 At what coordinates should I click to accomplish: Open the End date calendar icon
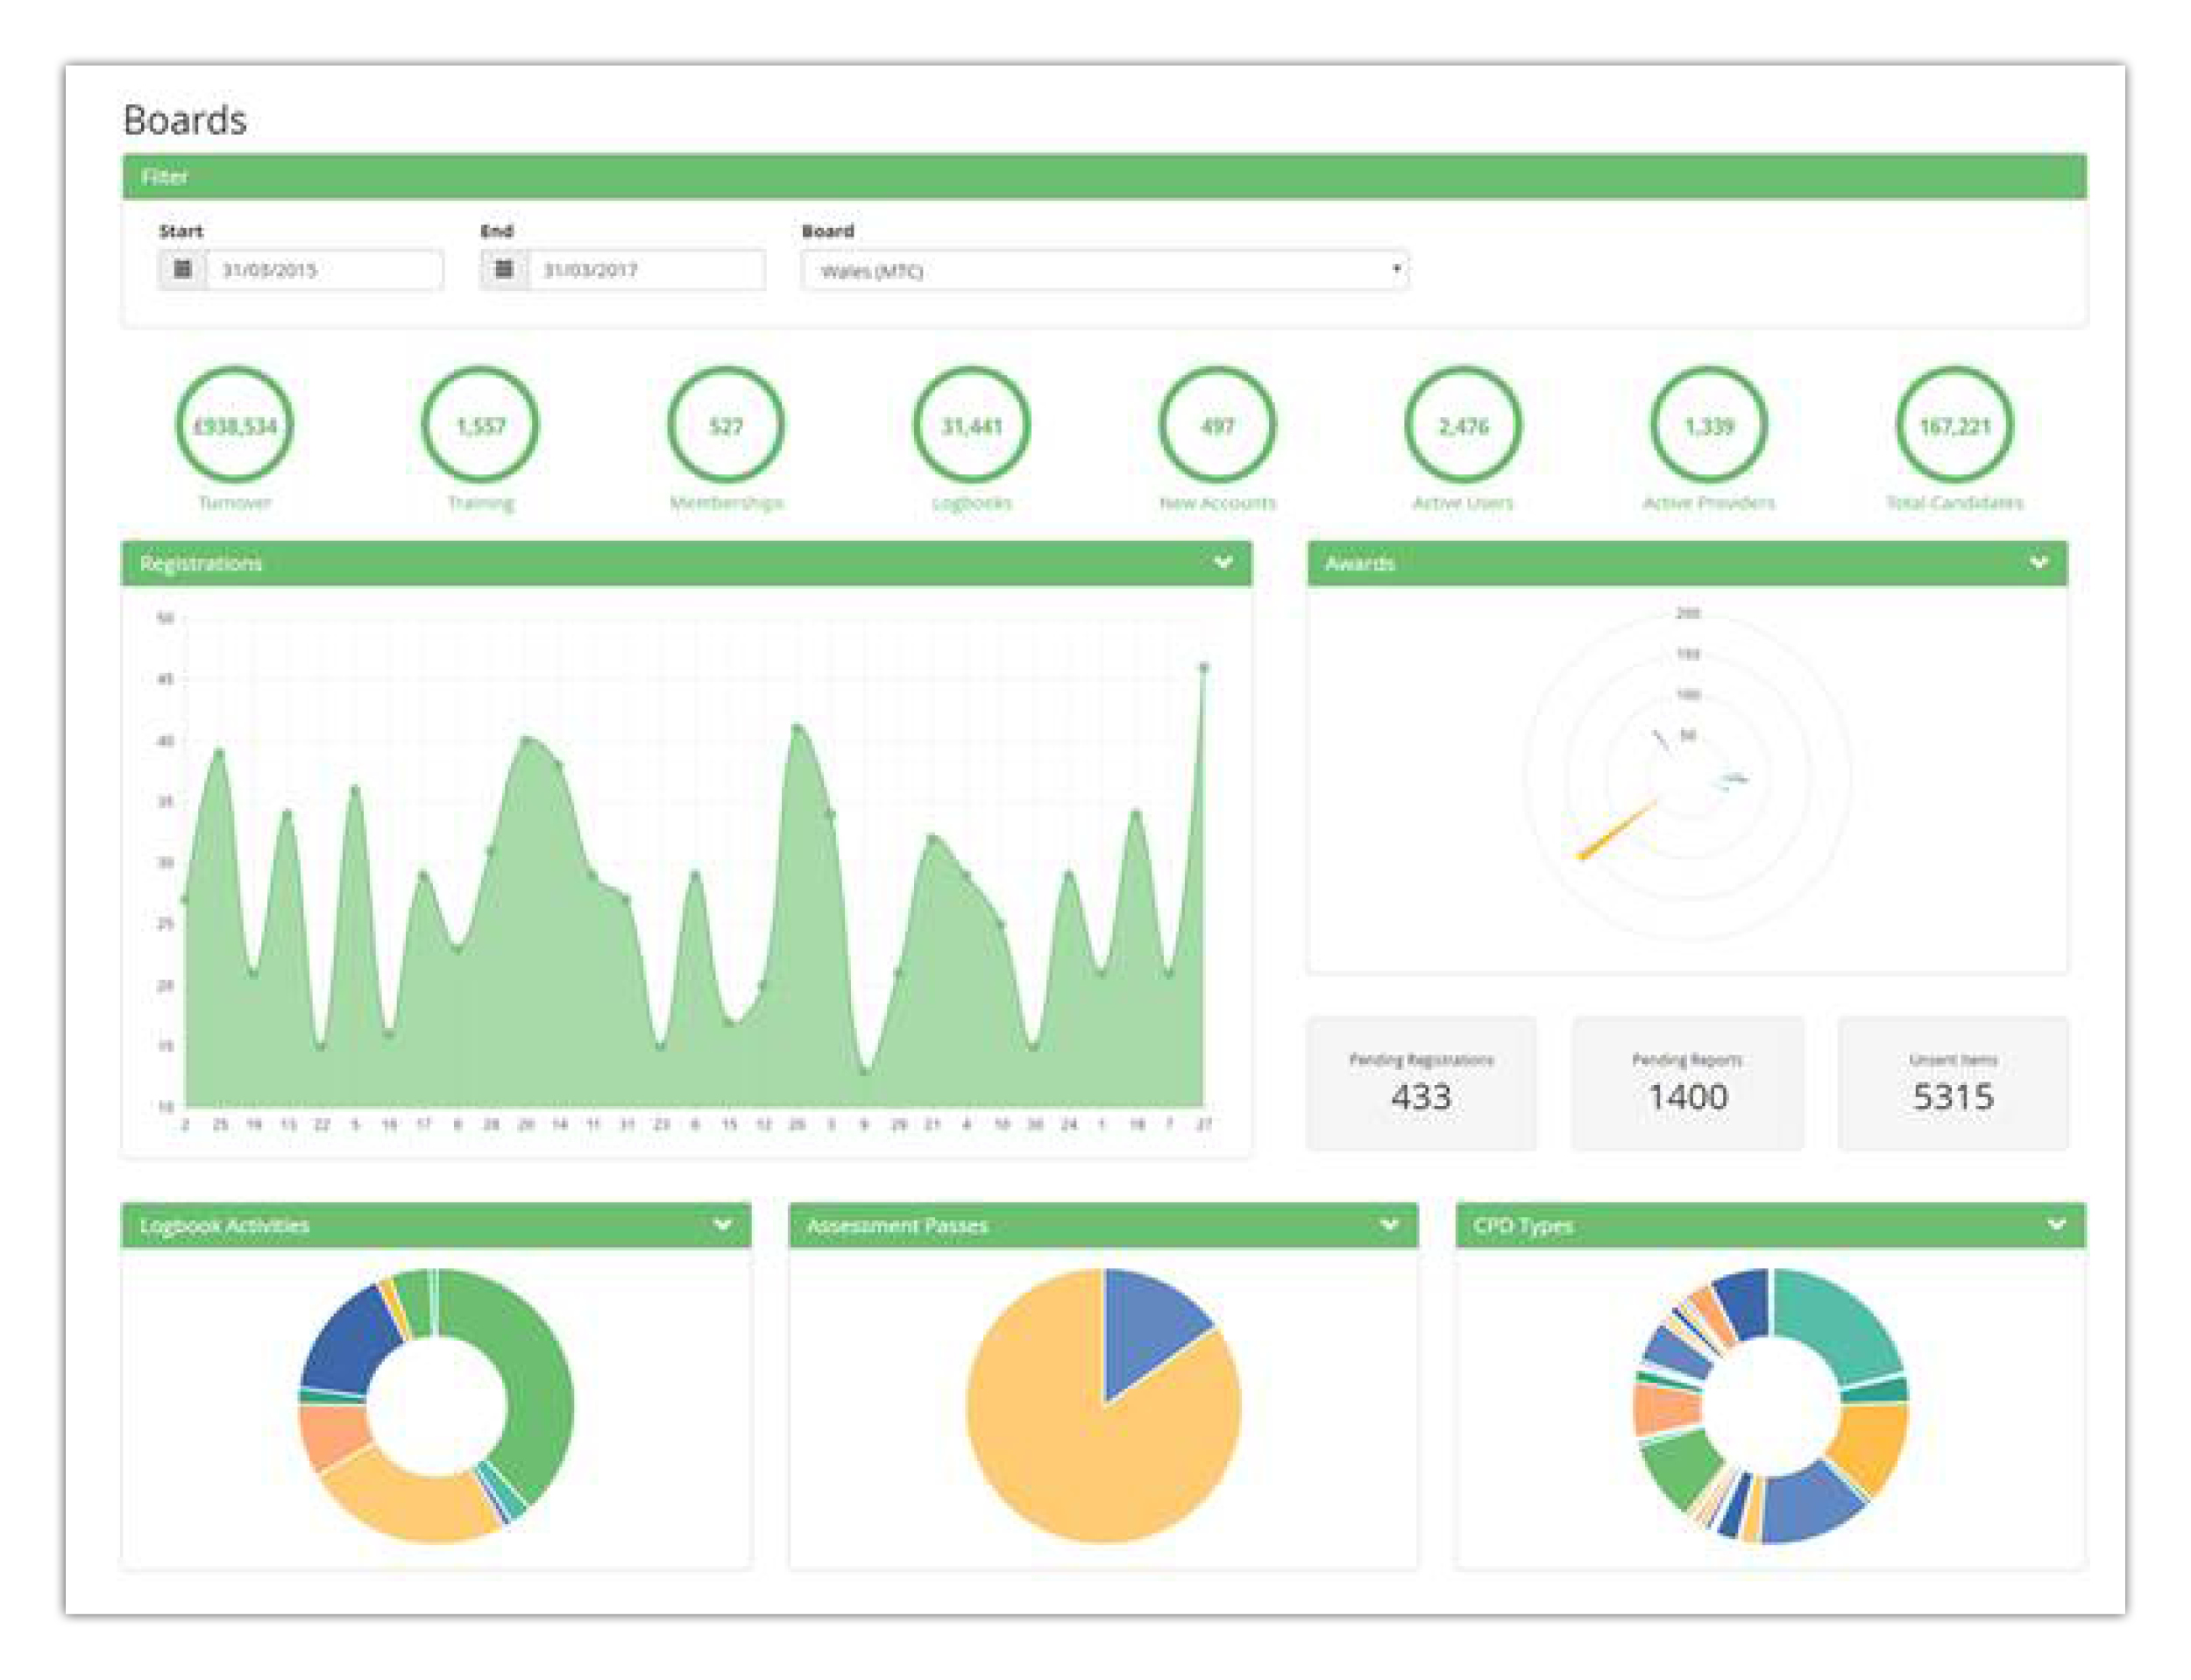coord(504,269)
